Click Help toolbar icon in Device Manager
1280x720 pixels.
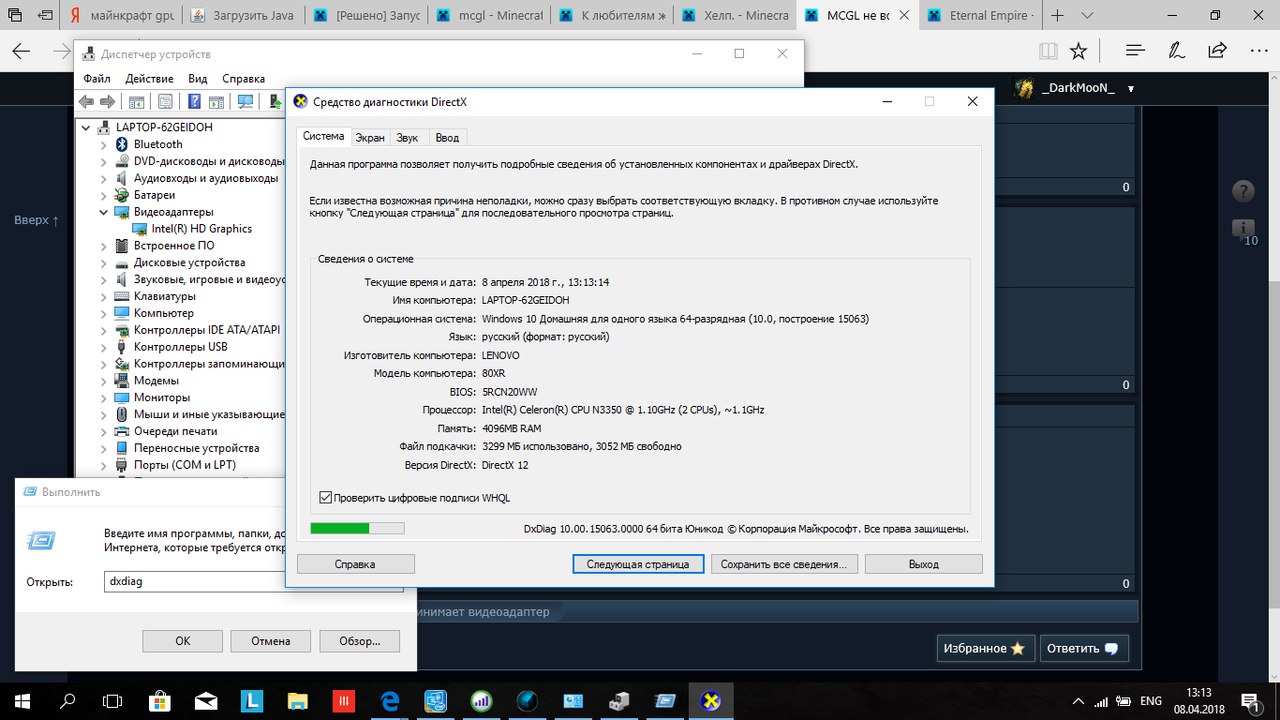[x=194, y=101]
